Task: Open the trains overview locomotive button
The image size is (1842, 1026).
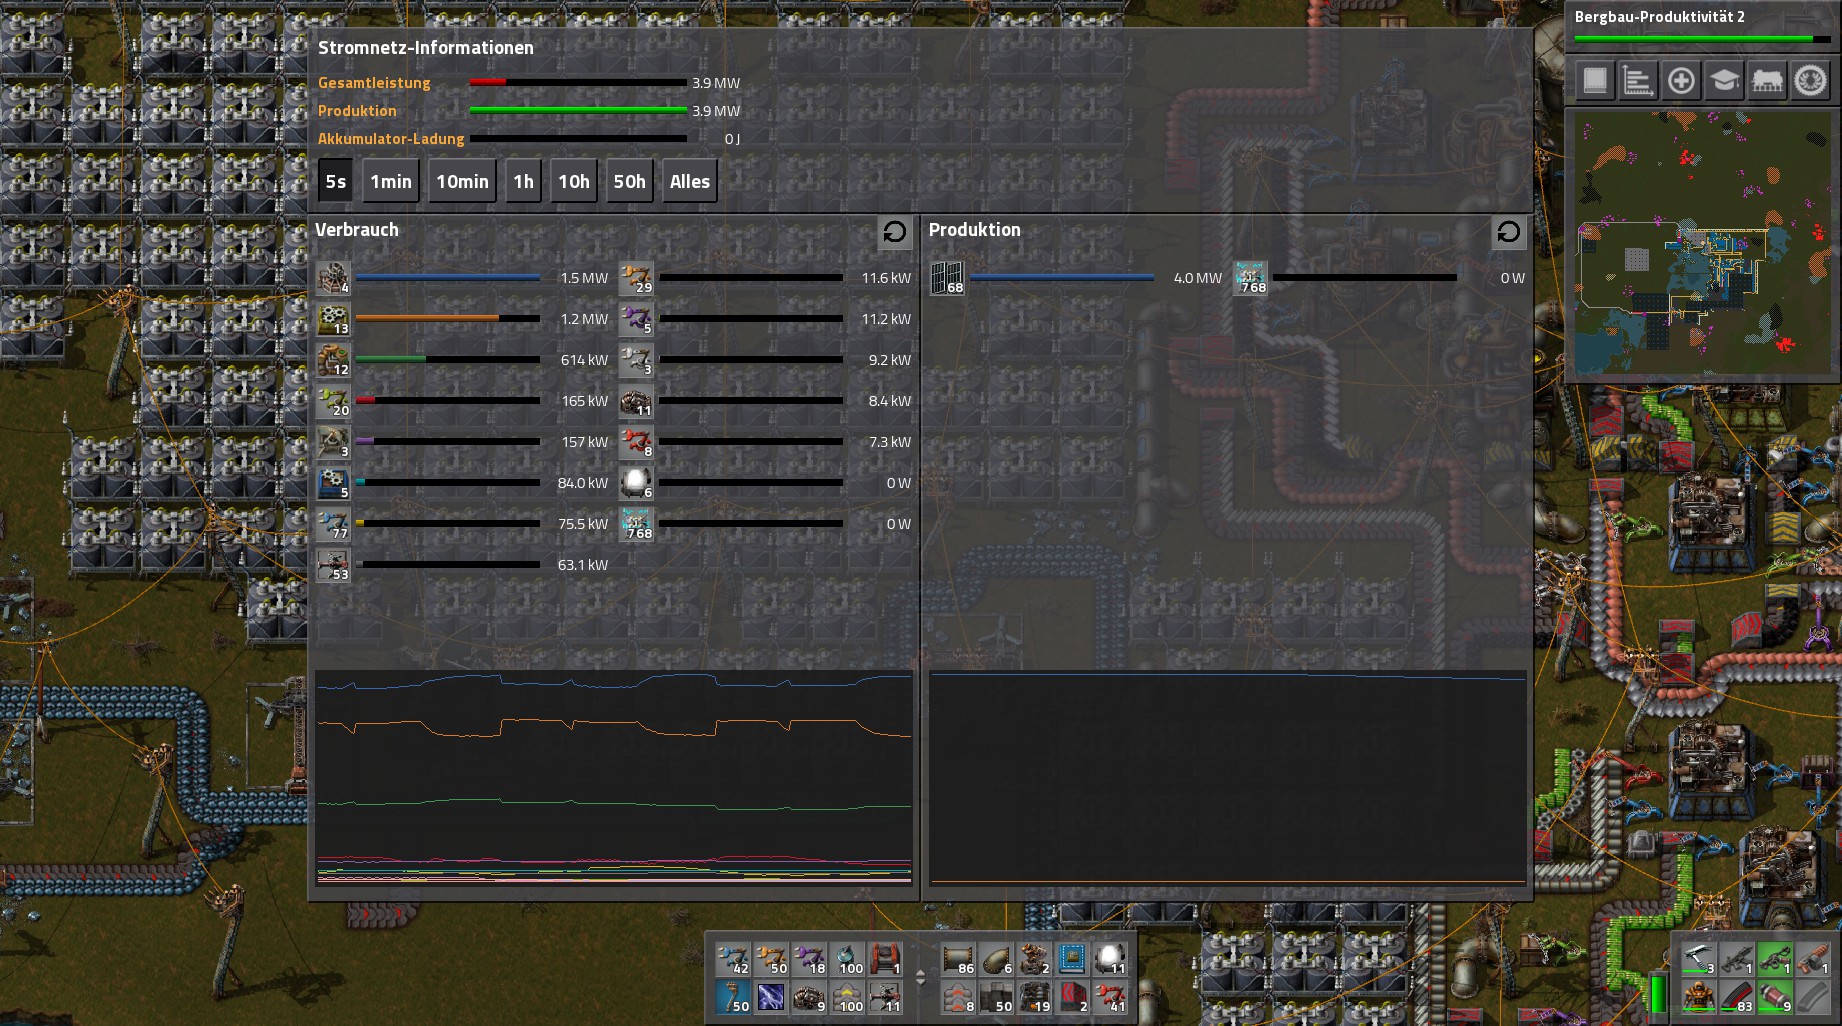Action: pos(1767,81)
